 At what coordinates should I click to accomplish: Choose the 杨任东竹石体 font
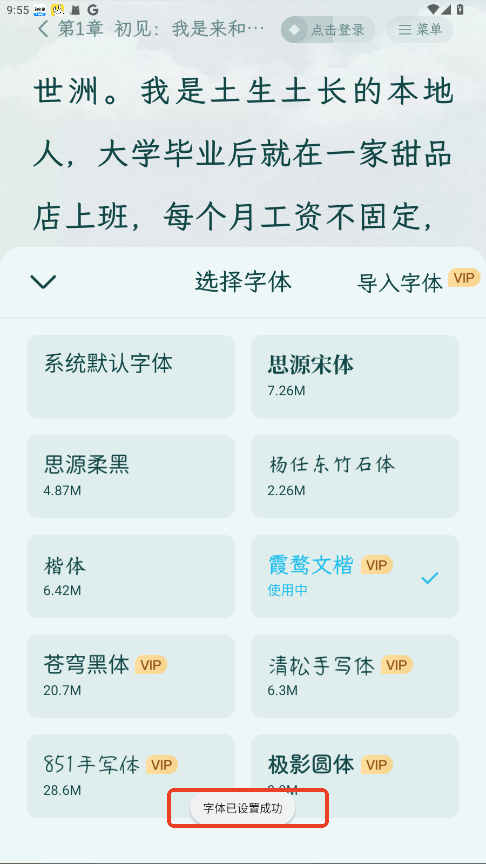click(355, 476)
